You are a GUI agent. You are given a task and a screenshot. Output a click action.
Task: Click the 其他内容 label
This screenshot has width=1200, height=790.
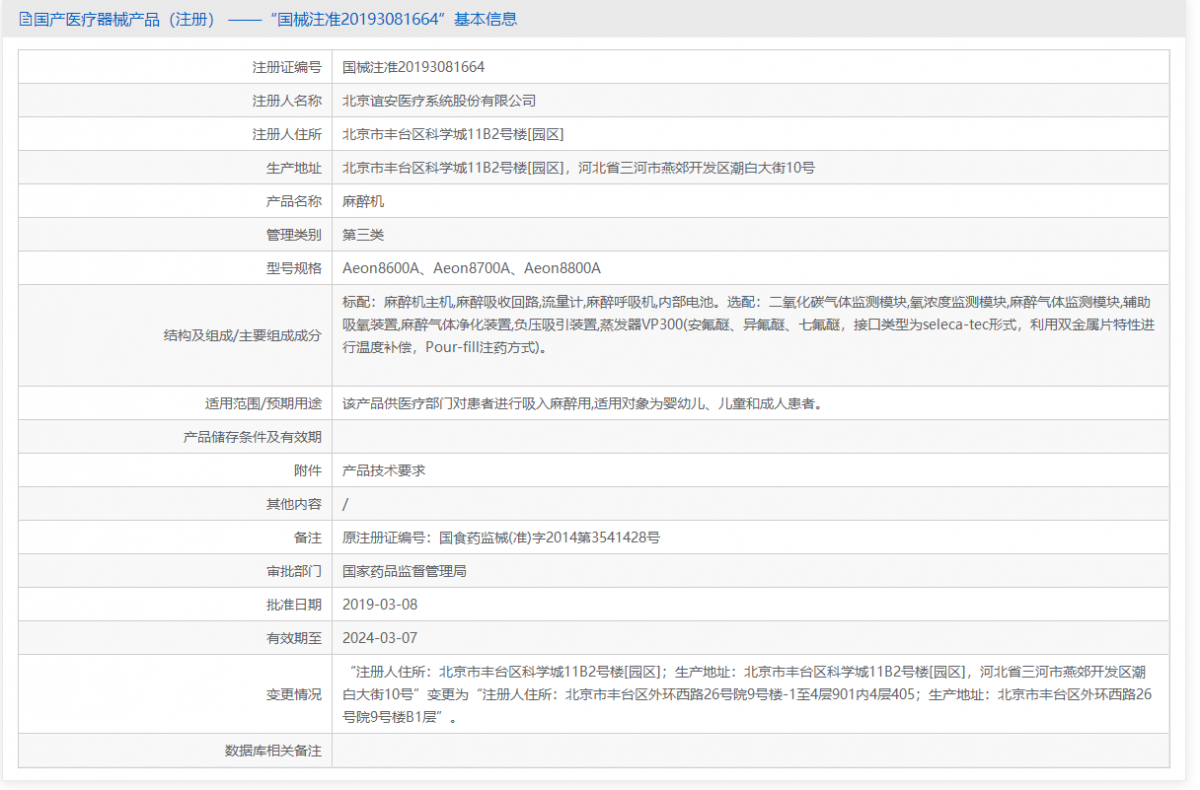294,504
